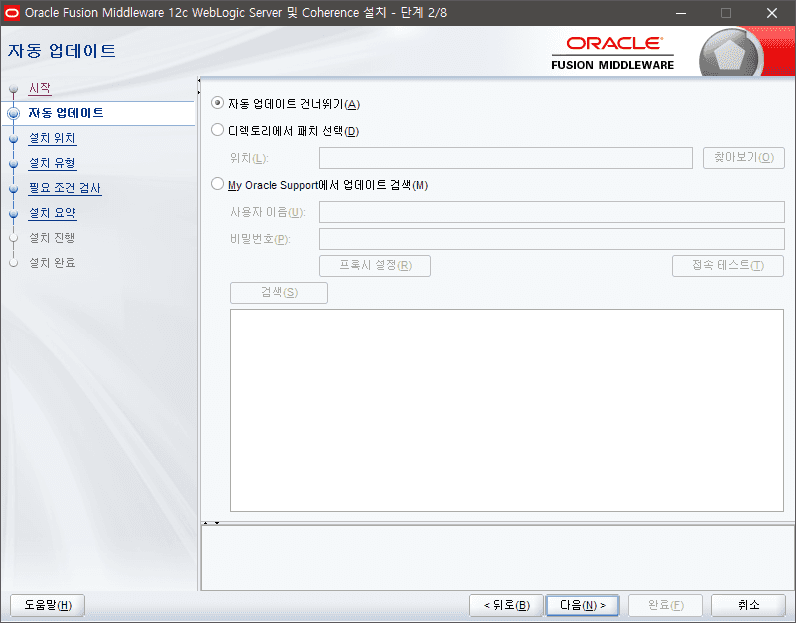
Task: Click the step bullet beside 설치 진행
Action: 14,238
